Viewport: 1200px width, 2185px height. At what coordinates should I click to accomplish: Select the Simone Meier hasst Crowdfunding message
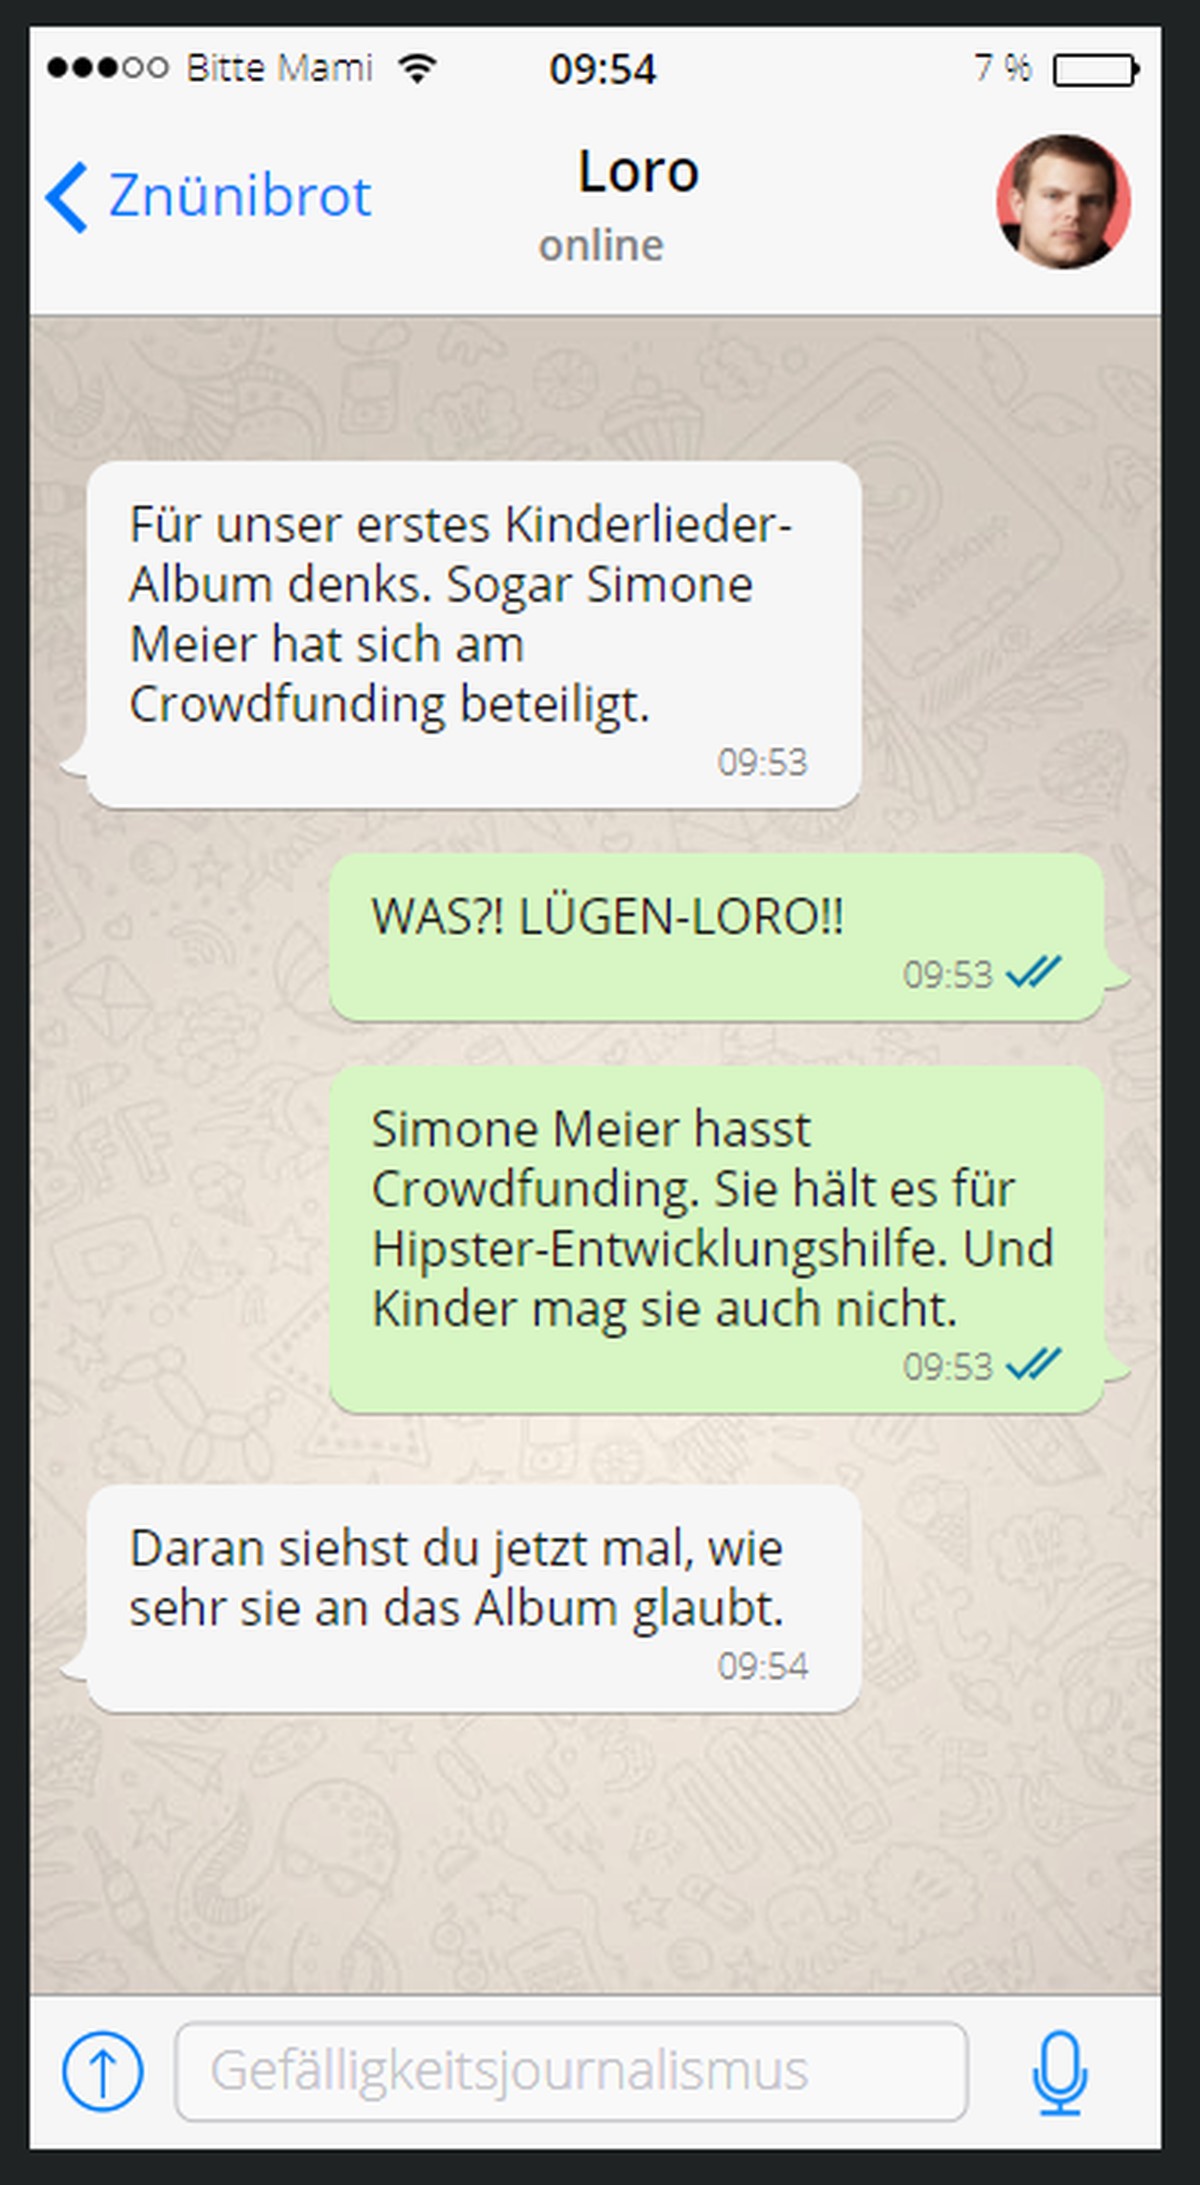(x=729, y=1239)
